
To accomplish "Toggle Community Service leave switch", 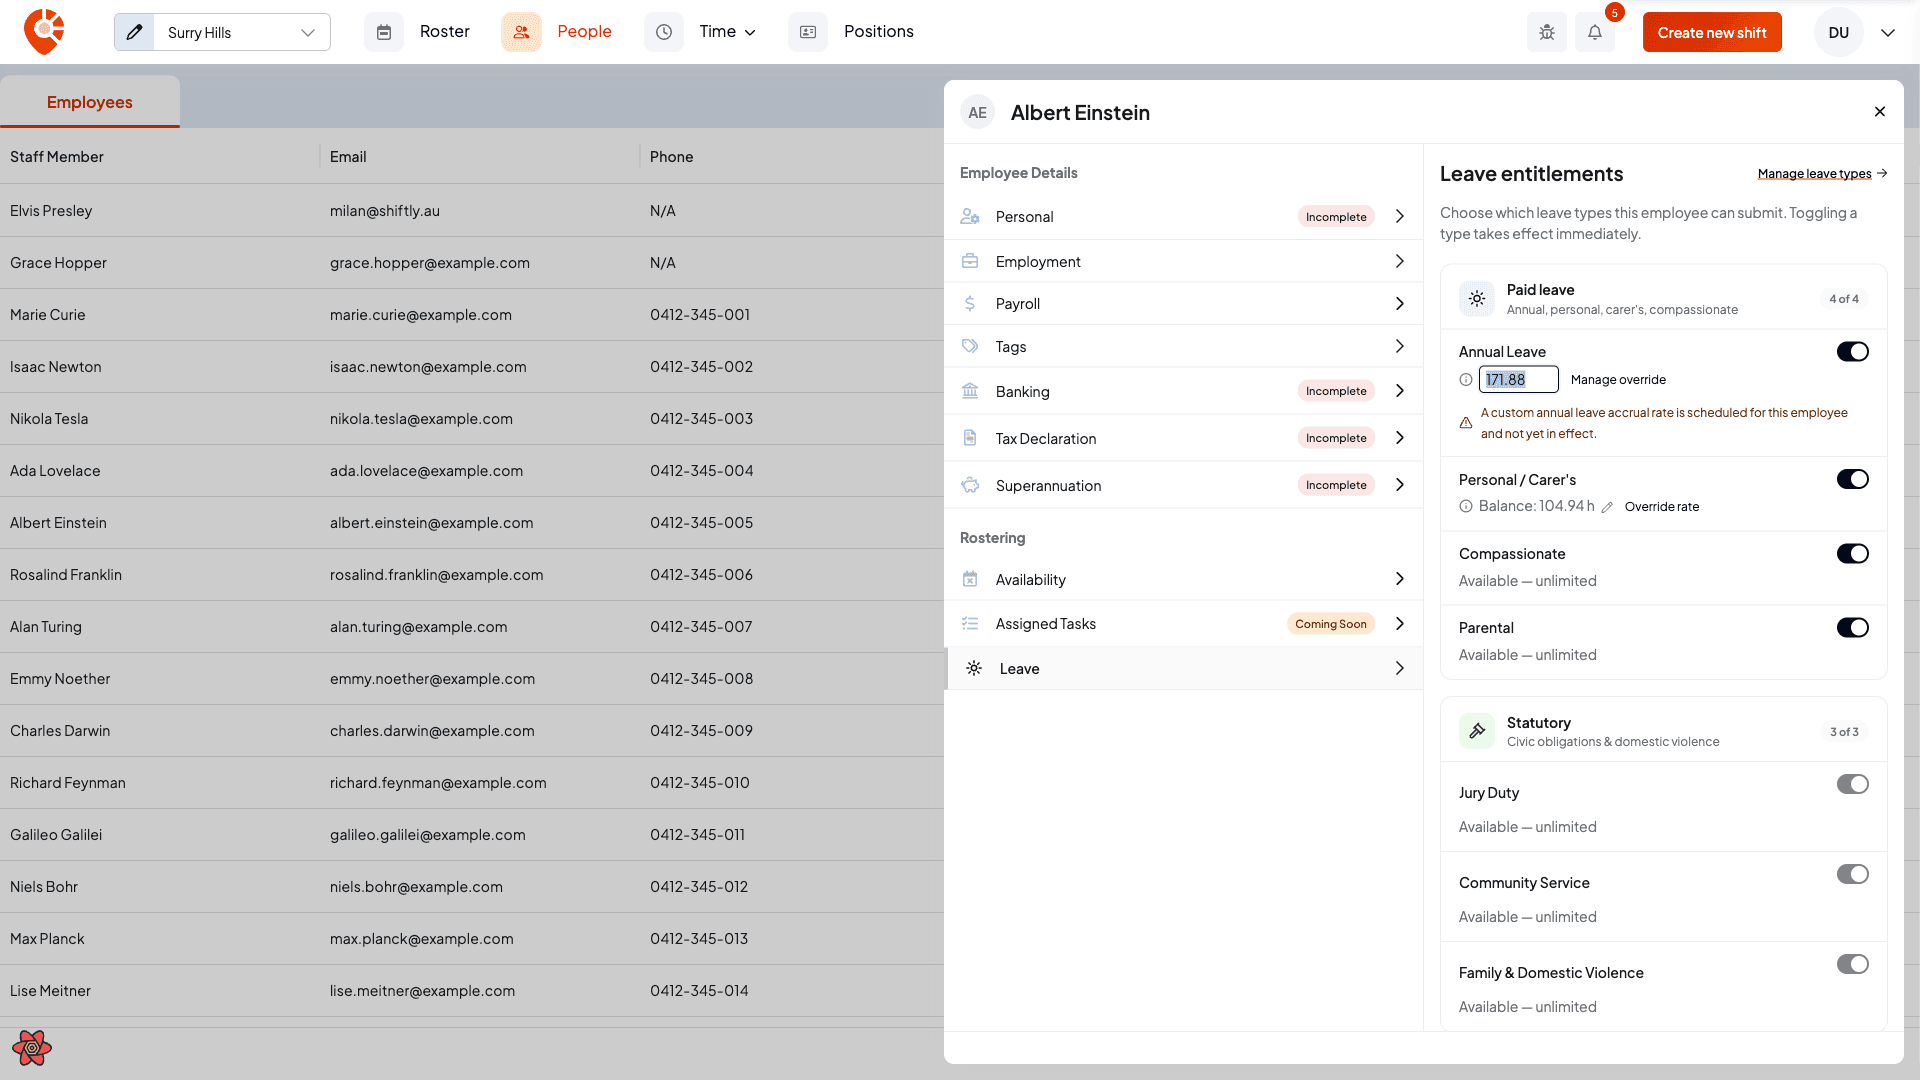I will [1852, 874].
